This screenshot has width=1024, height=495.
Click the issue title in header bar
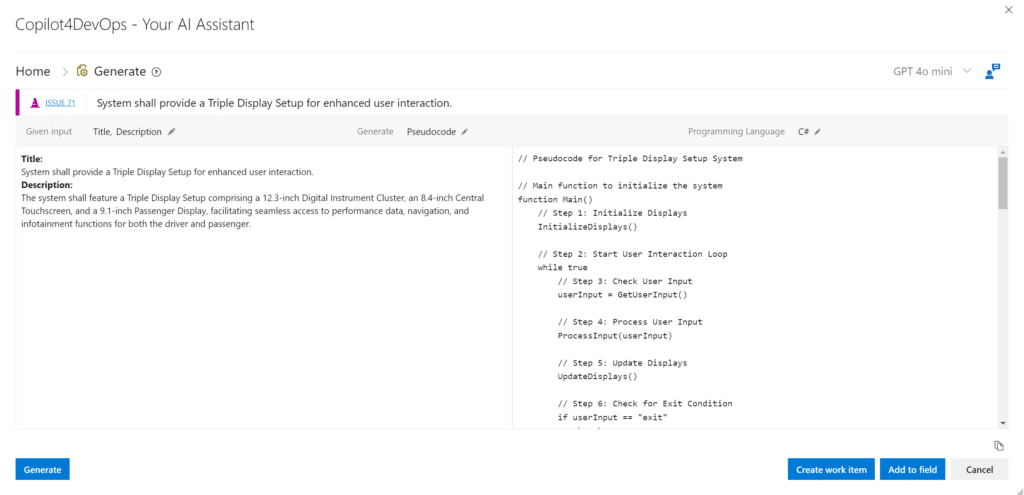click(x=274, y=103)
